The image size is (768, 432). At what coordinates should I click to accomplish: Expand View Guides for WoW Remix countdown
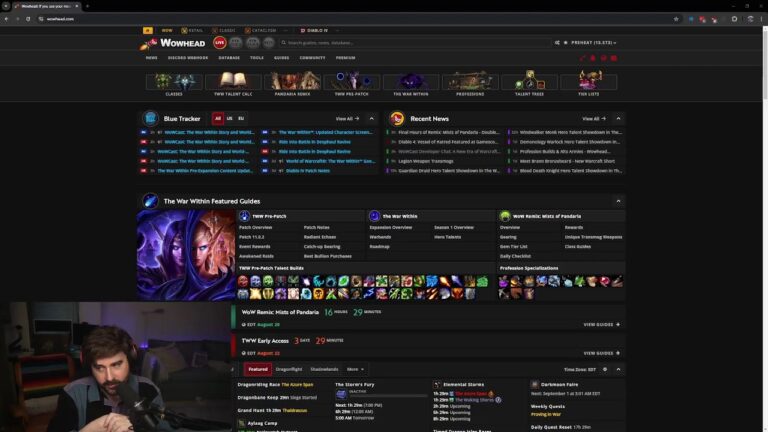pos(601,324)
